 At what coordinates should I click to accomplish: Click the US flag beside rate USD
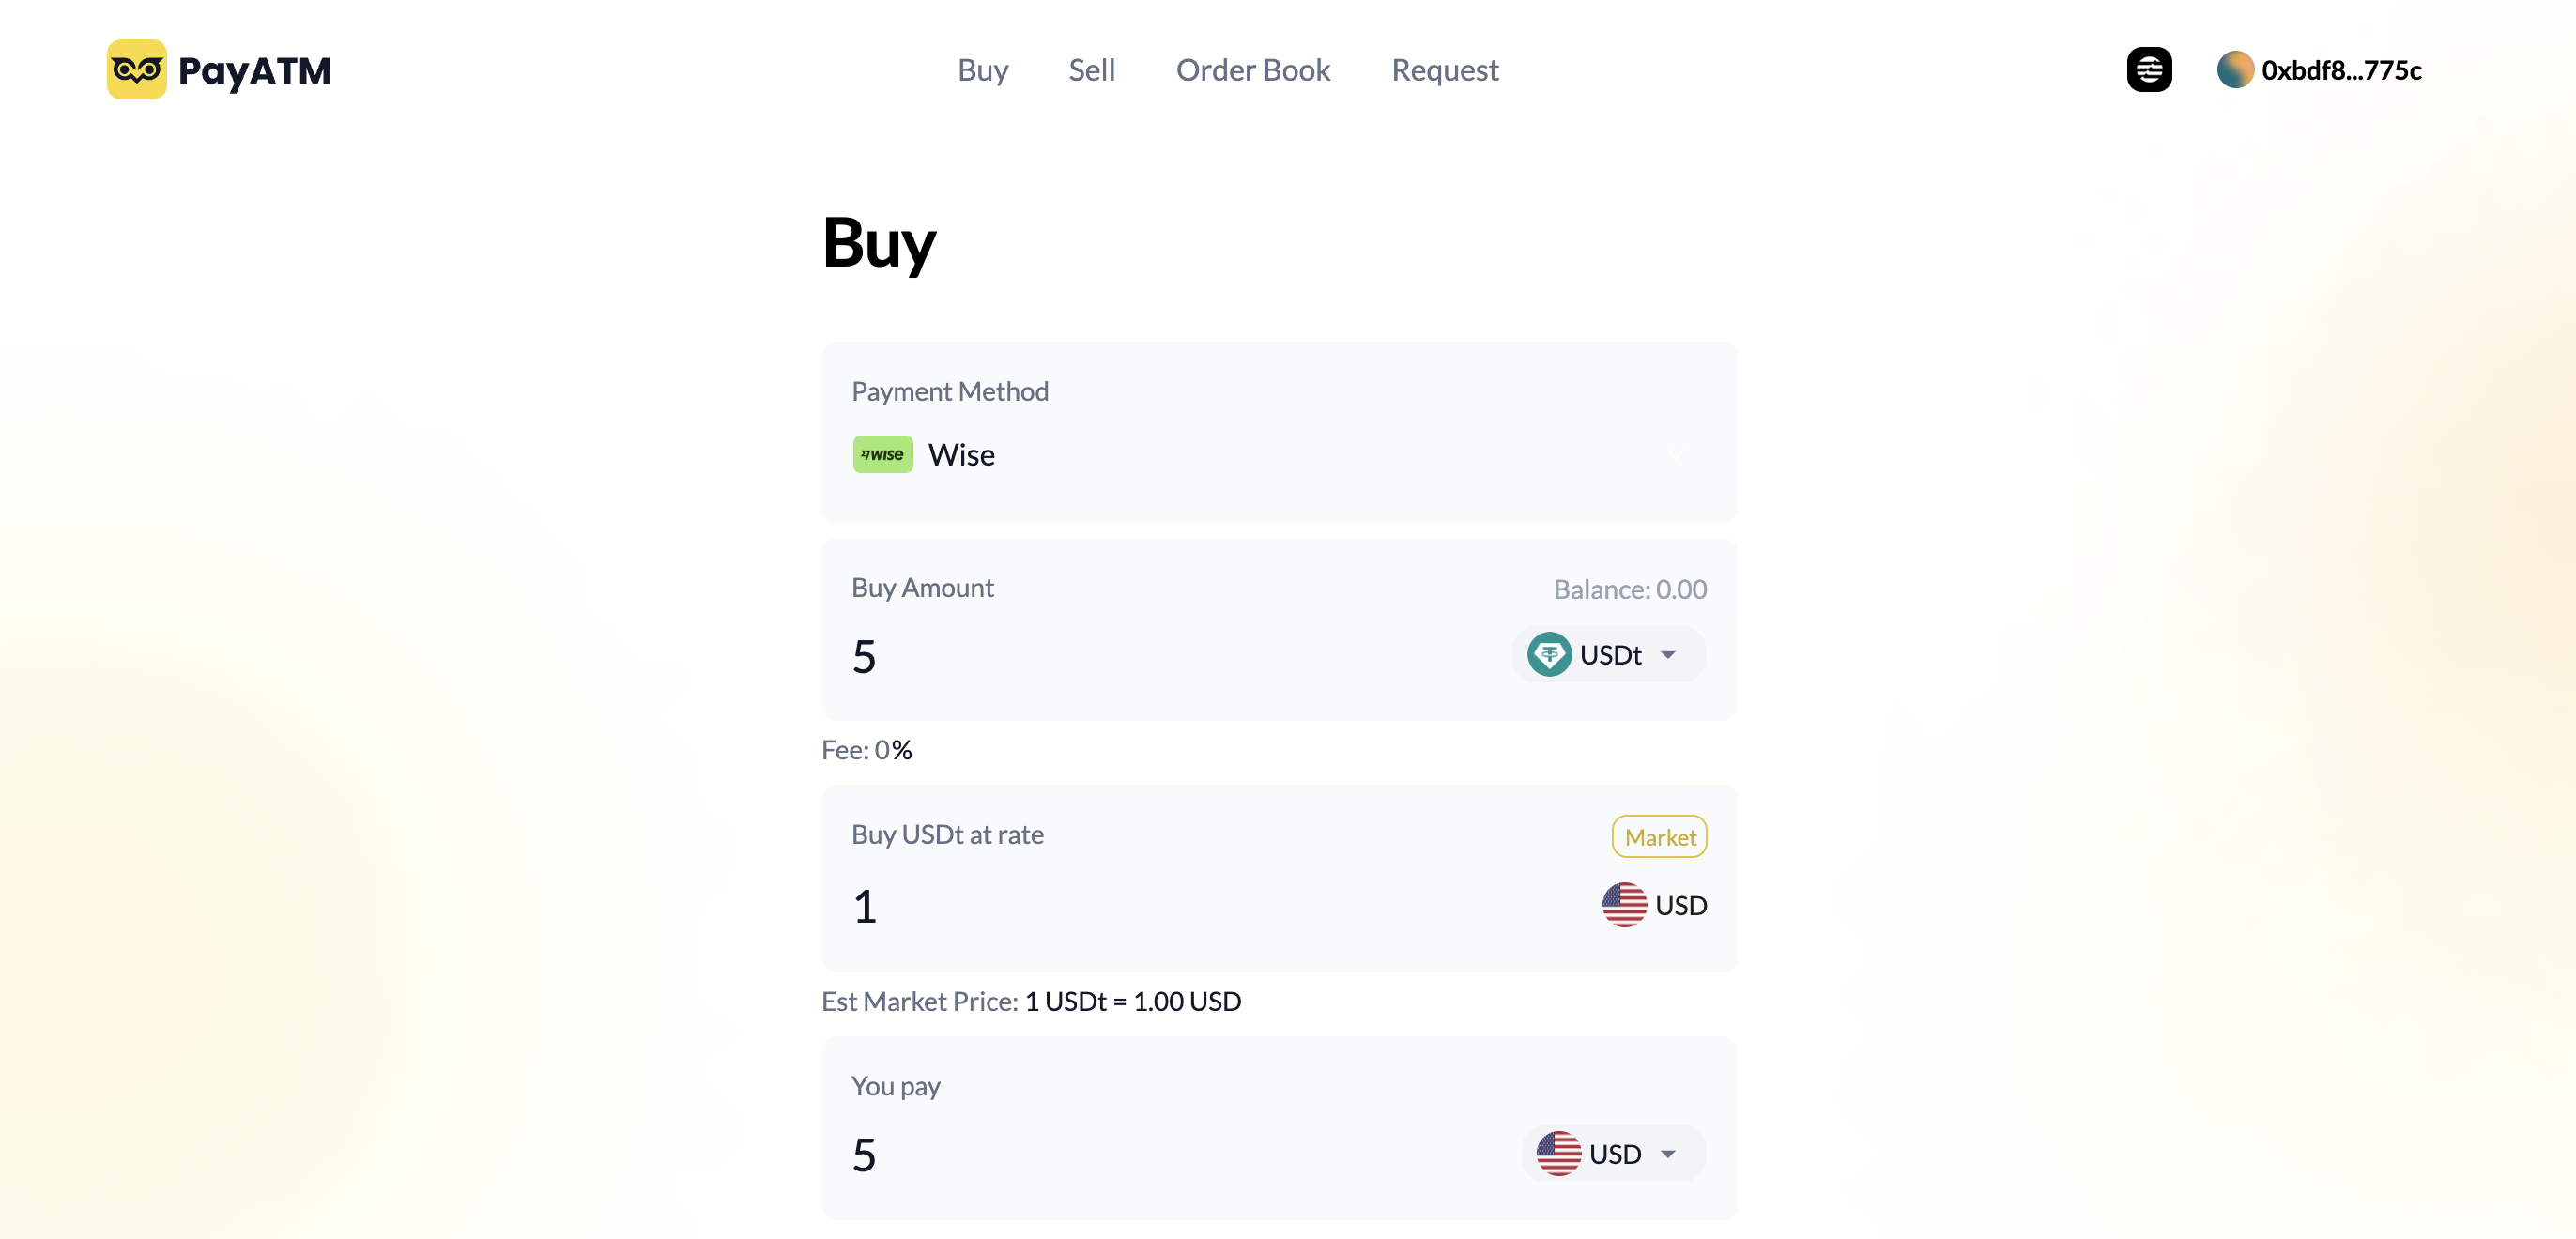point(1624,905)
